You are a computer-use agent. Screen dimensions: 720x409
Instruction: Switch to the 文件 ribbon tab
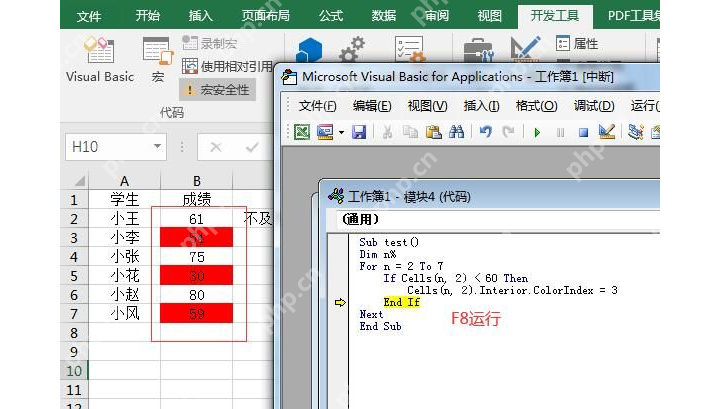coord(89,16)
